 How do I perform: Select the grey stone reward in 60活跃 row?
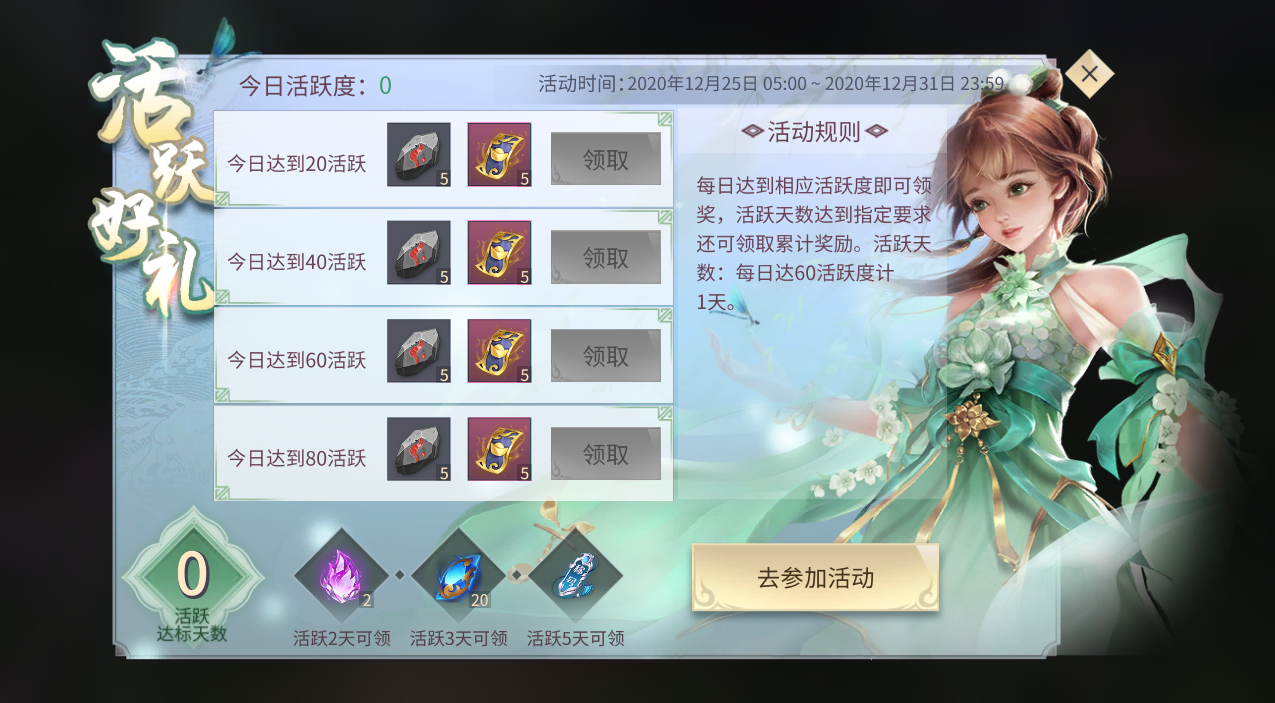coord(419,351)
